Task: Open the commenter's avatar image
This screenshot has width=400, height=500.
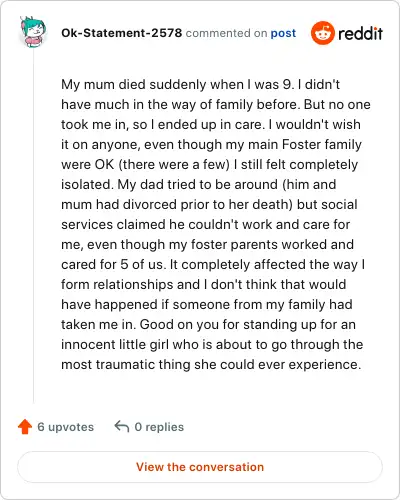Action: [33, 32]
